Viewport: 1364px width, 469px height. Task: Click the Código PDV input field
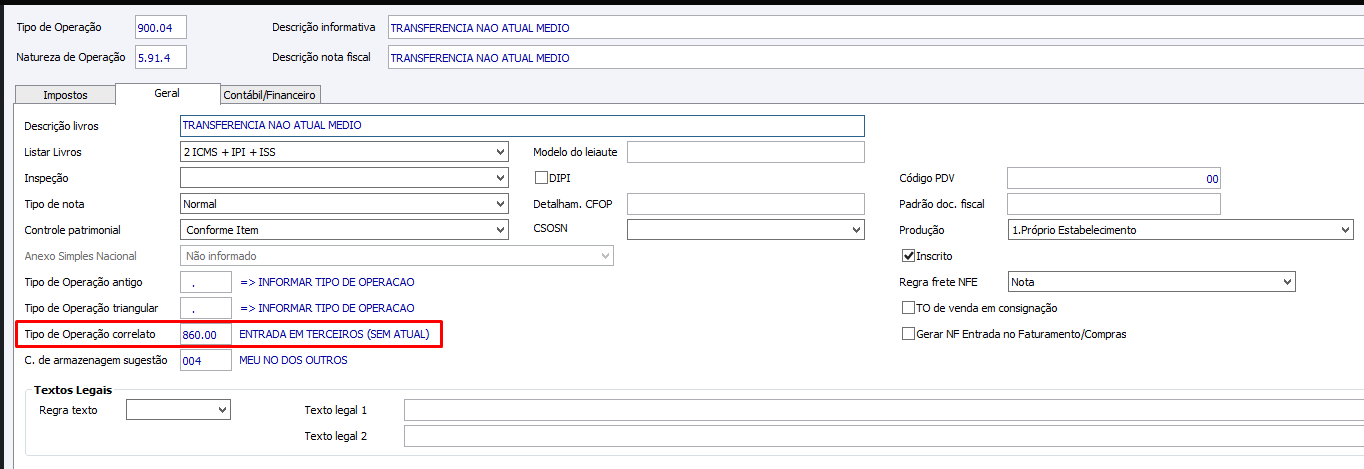click(1113, 178)
